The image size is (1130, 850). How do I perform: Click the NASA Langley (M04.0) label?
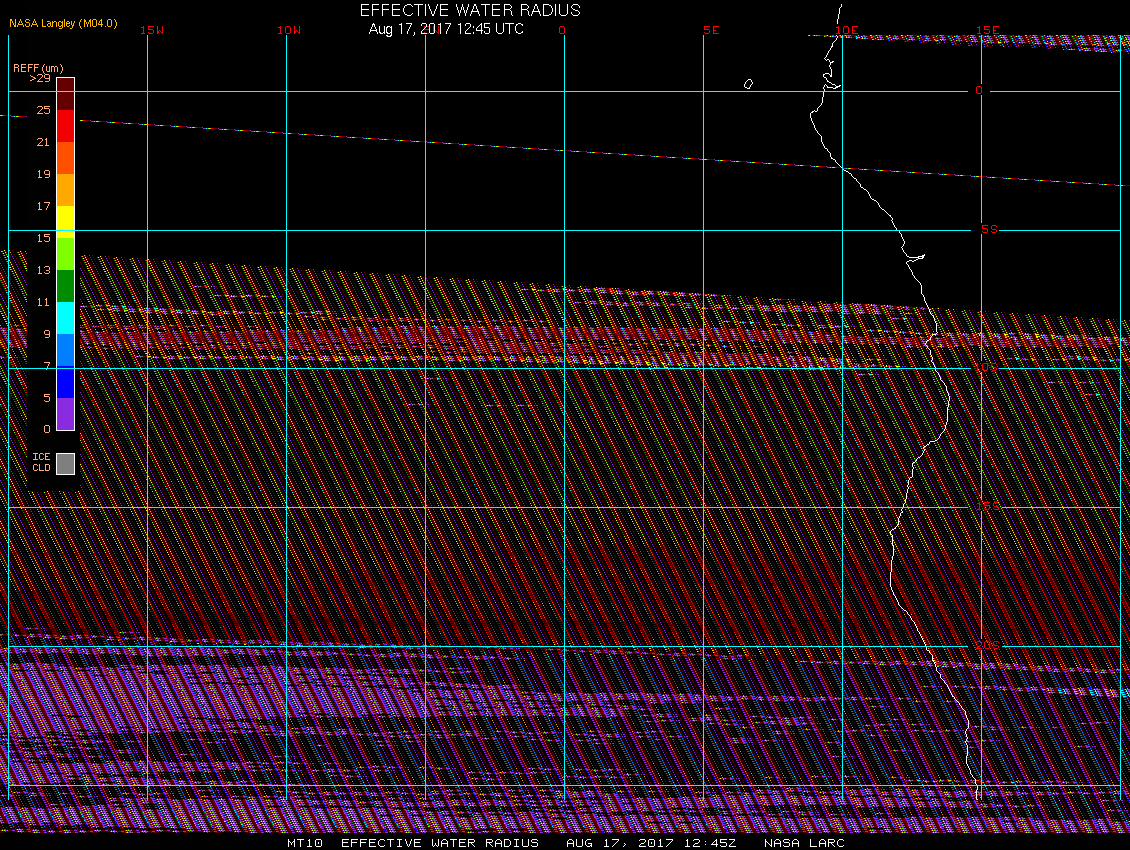click(x=63, y=23)
